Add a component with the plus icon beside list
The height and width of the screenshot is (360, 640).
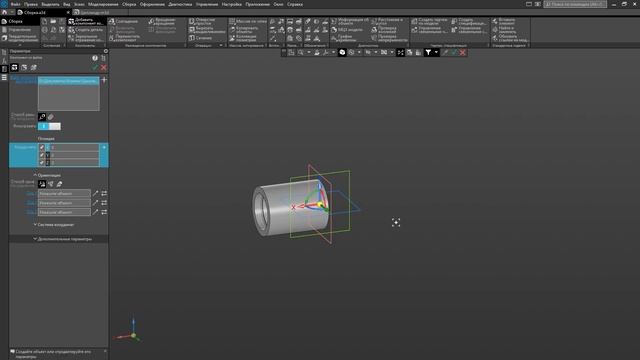(104, 80)
